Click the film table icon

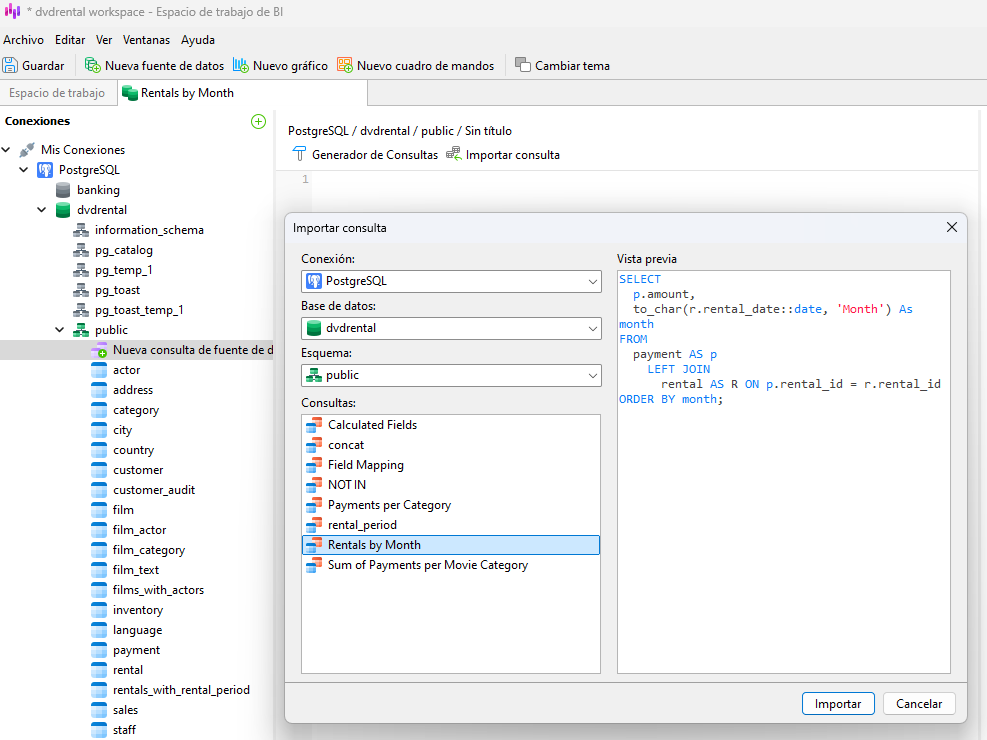[99, 510]
